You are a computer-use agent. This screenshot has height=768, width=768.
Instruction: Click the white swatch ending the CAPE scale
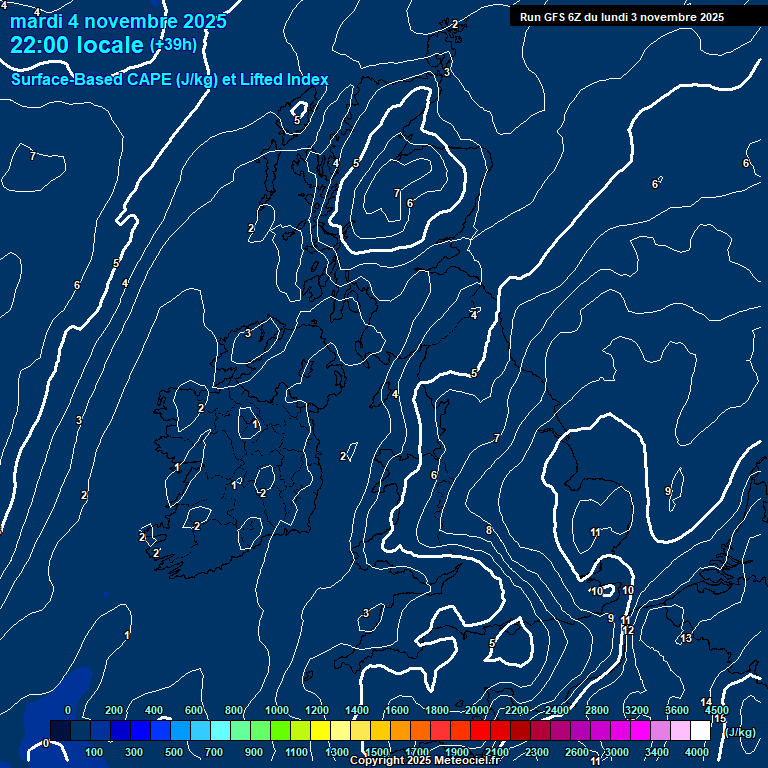click(701, 731)
